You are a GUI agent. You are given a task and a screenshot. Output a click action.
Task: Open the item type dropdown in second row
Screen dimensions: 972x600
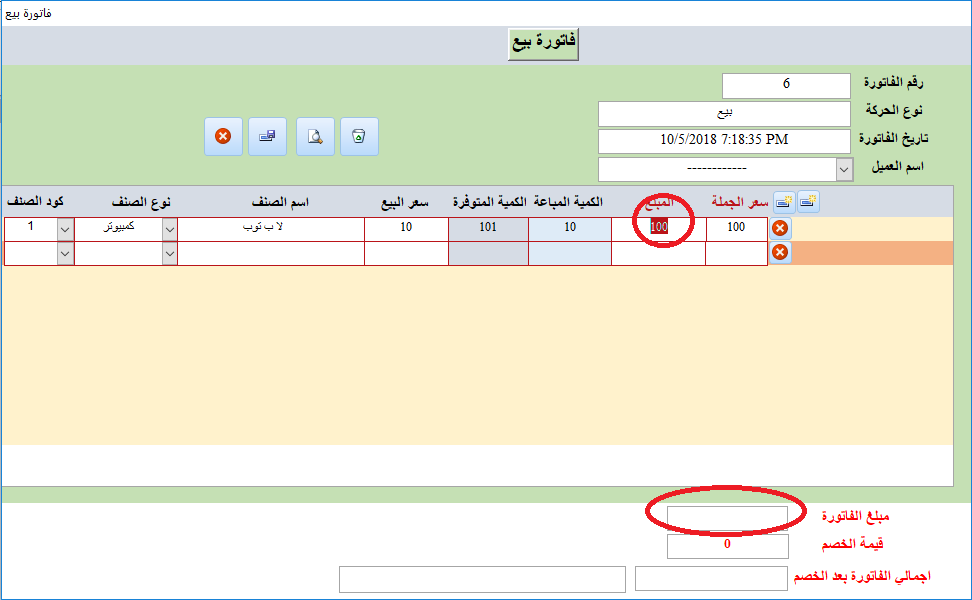(x=169, y=254)
